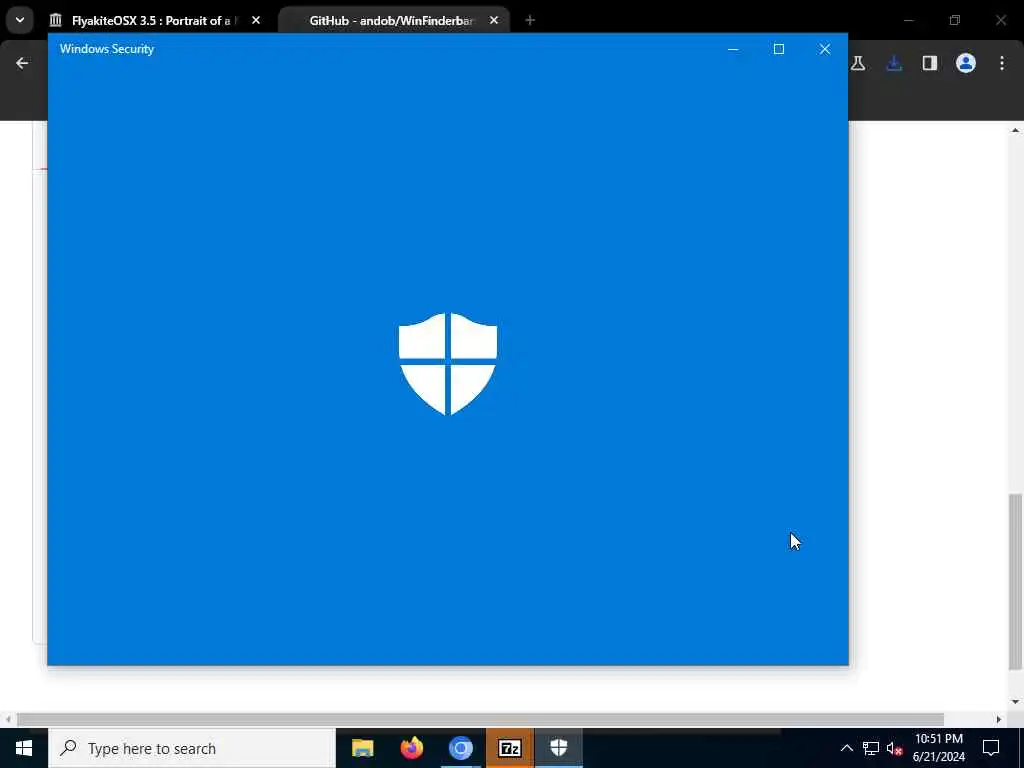Click the browser horizontal scrollbar thumb
Image resolution: width=1024 pixels, height=768 pixels.
pyautogui.click(x=480, y=719)
